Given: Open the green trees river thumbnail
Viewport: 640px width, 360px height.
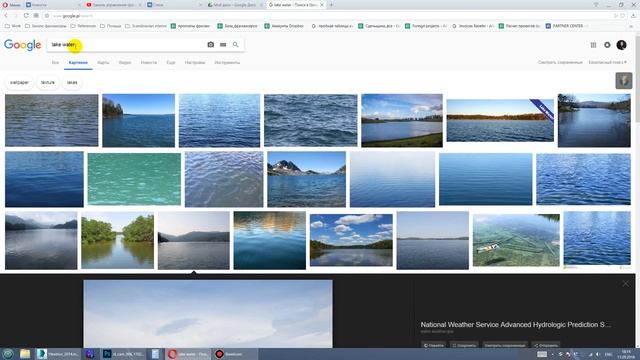Looking at the screenshot, I should pos(118,240).
